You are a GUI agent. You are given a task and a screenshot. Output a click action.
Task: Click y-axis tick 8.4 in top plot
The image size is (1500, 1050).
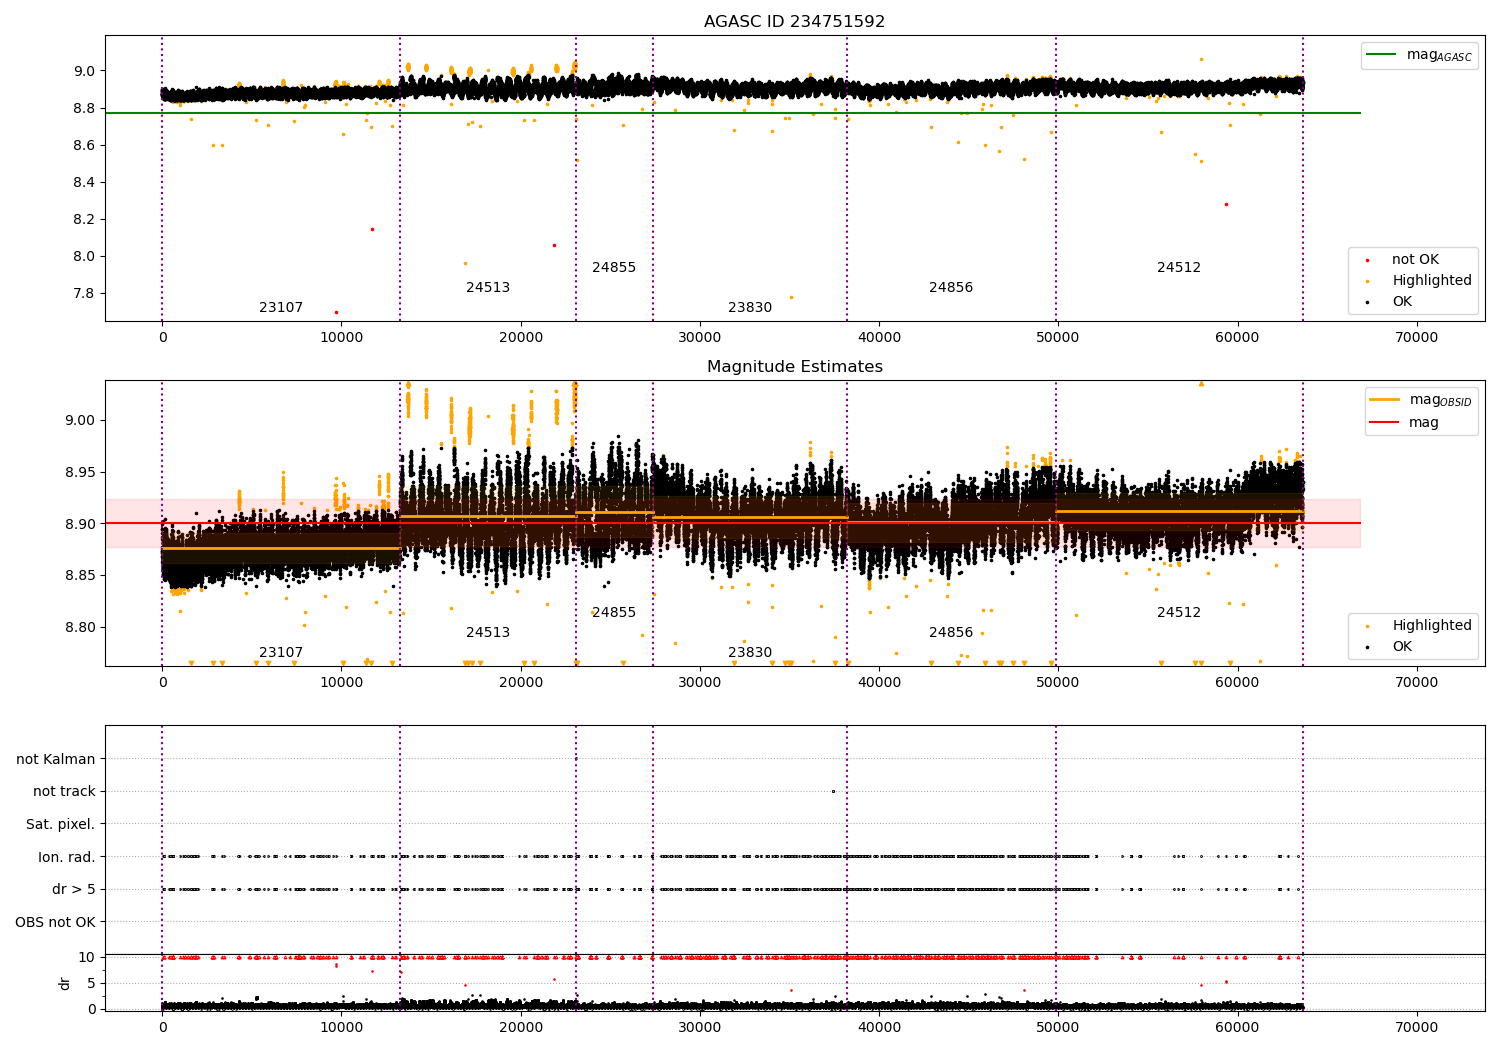[x=83, y=183]
